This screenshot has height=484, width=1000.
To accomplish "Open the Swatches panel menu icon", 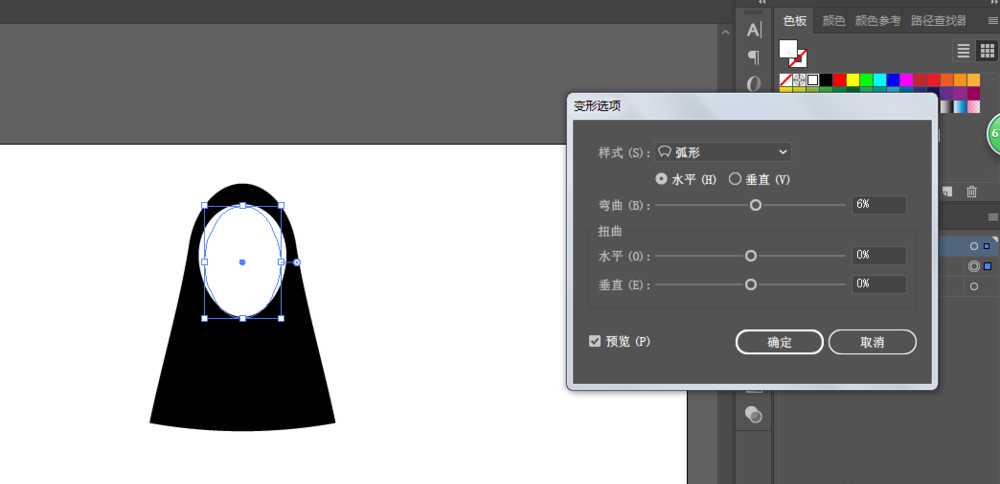I will [x=993, y=21].
